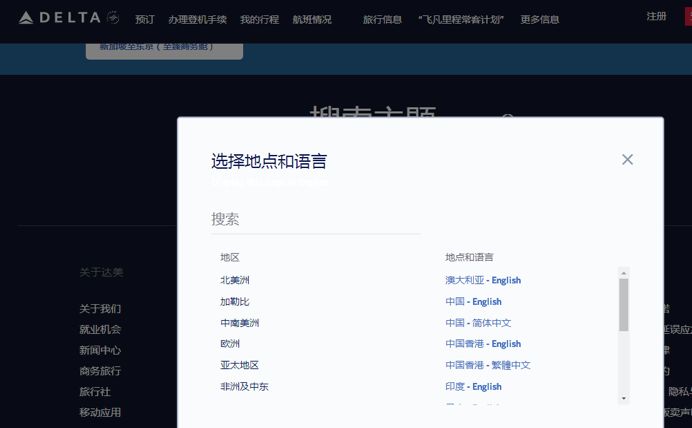Open the 办理登机手续 menu item
The width and height of the screenshot is (692, 428).
(x=197, y=19)
